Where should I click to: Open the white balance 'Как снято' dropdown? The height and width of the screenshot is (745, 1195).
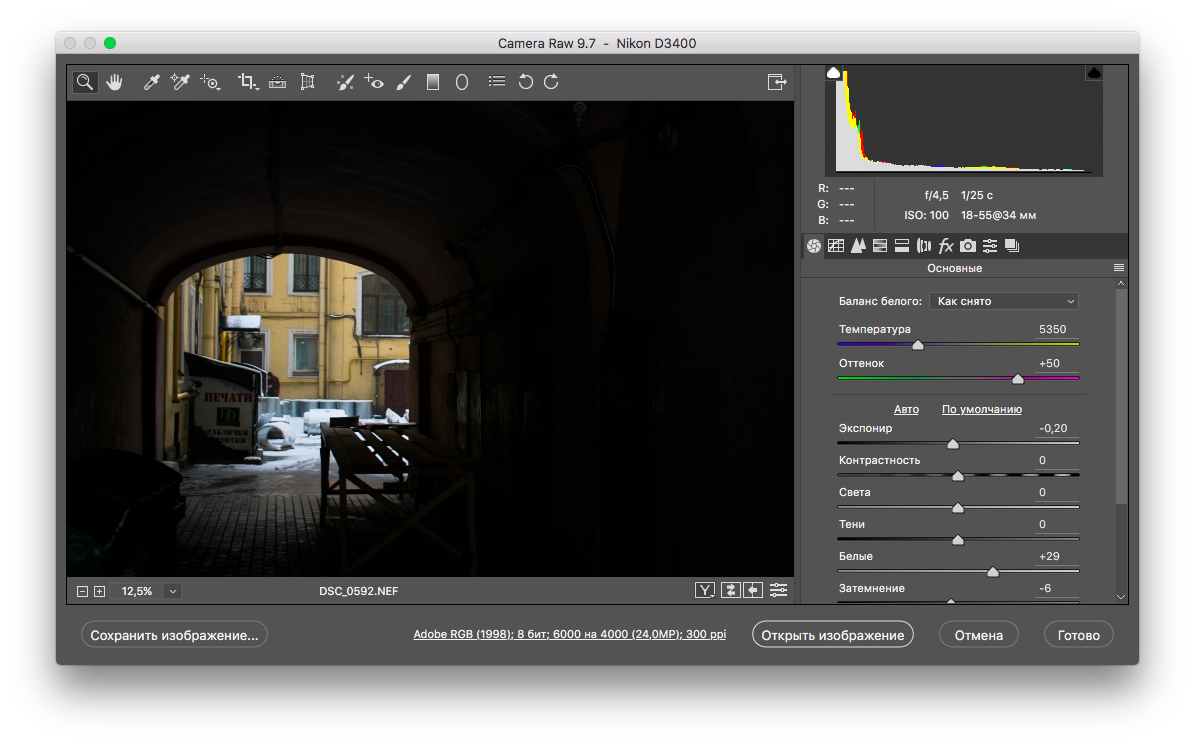point(1003,301)
